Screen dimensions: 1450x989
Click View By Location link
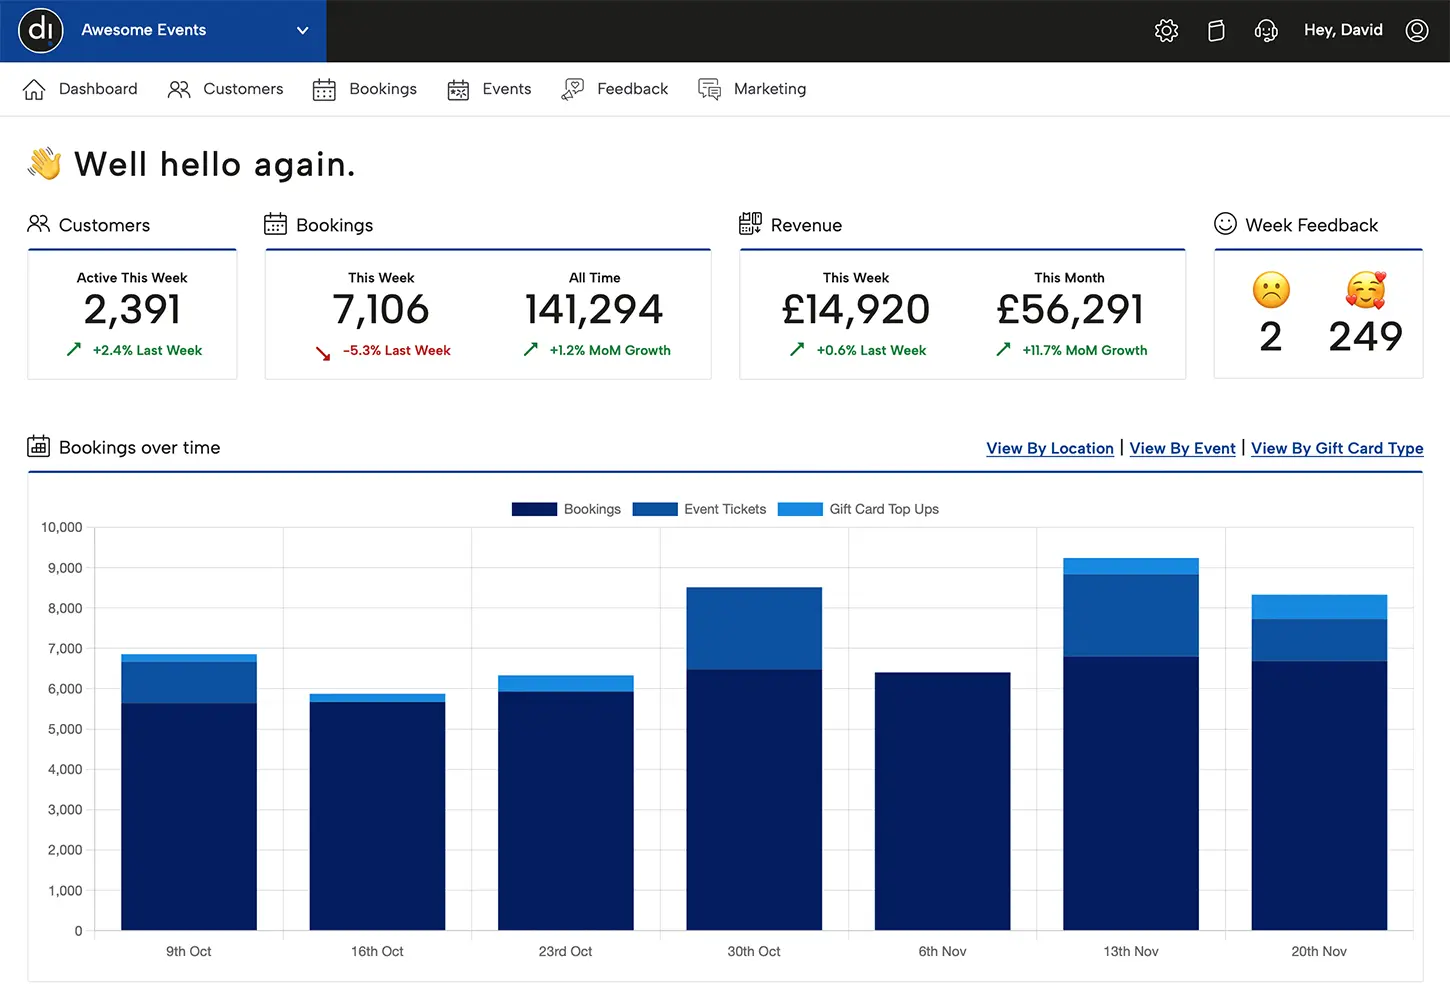point(1049,448)
